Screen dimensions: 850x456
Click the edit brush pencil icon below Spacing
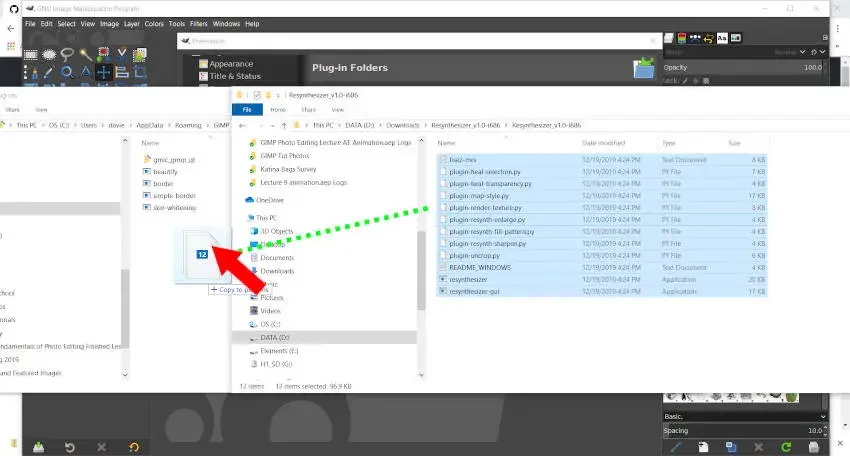(x=675, y=447)
